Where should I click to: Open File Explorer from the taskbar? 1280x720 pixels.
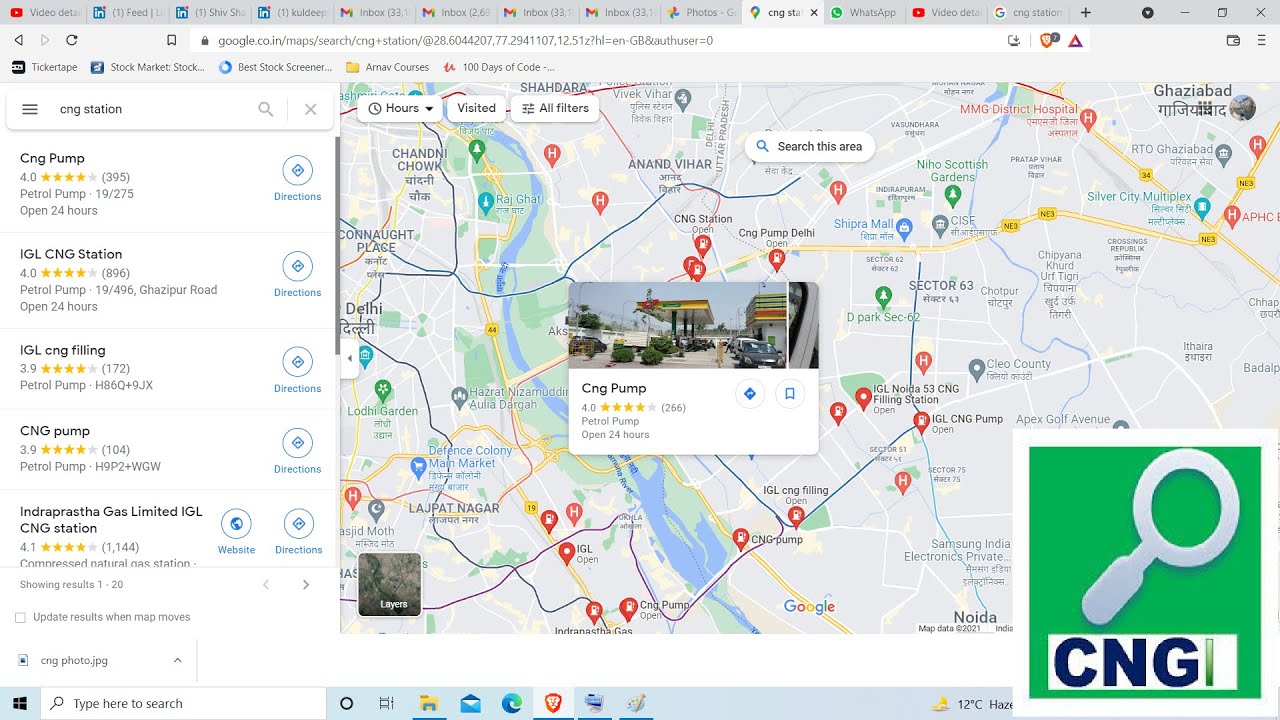(429, 703)
